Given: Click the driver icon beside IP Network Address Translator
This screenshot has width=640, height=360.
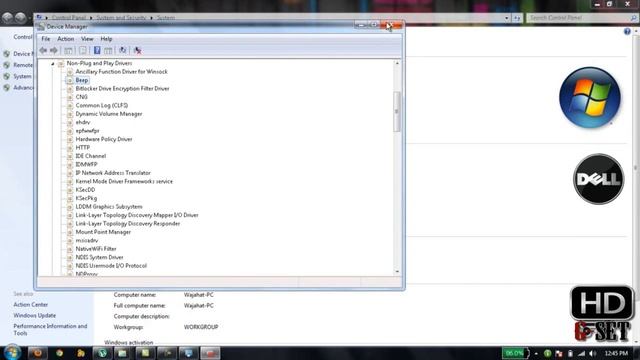Looking at the screenshot, I should pos(70,173).
